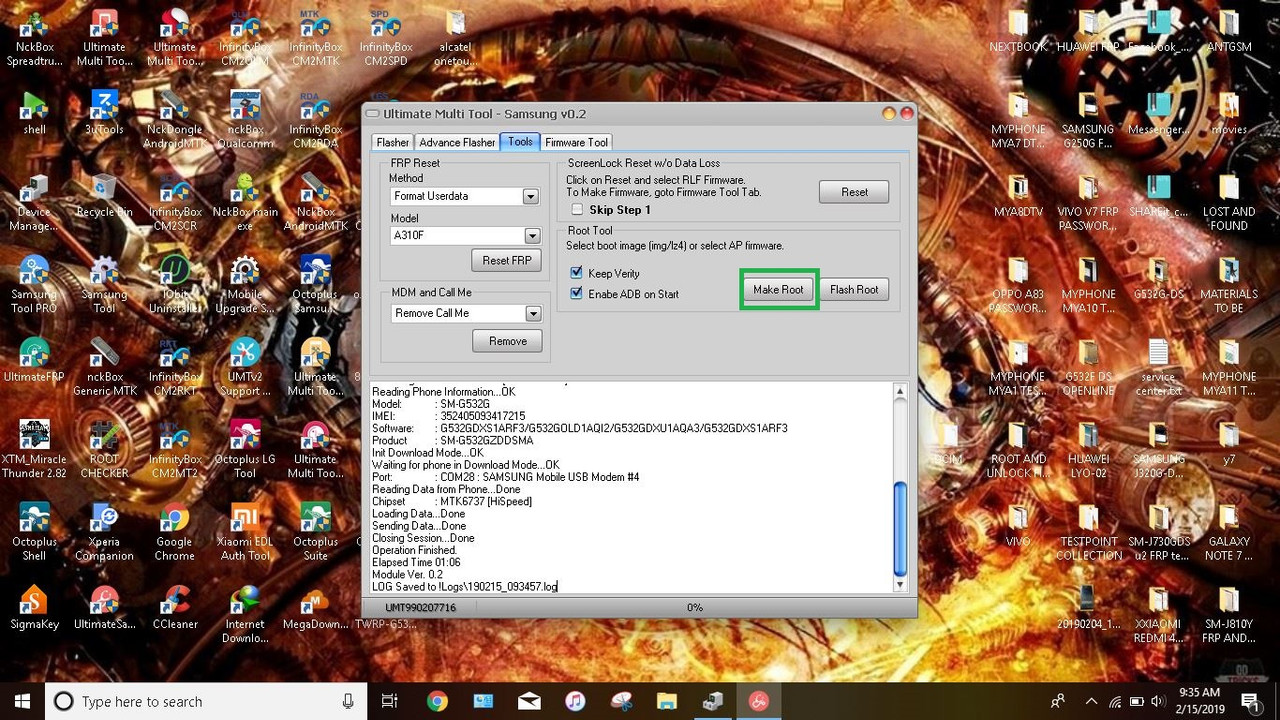
Task: Select the shell desktop icon
Action: (34, 112)
